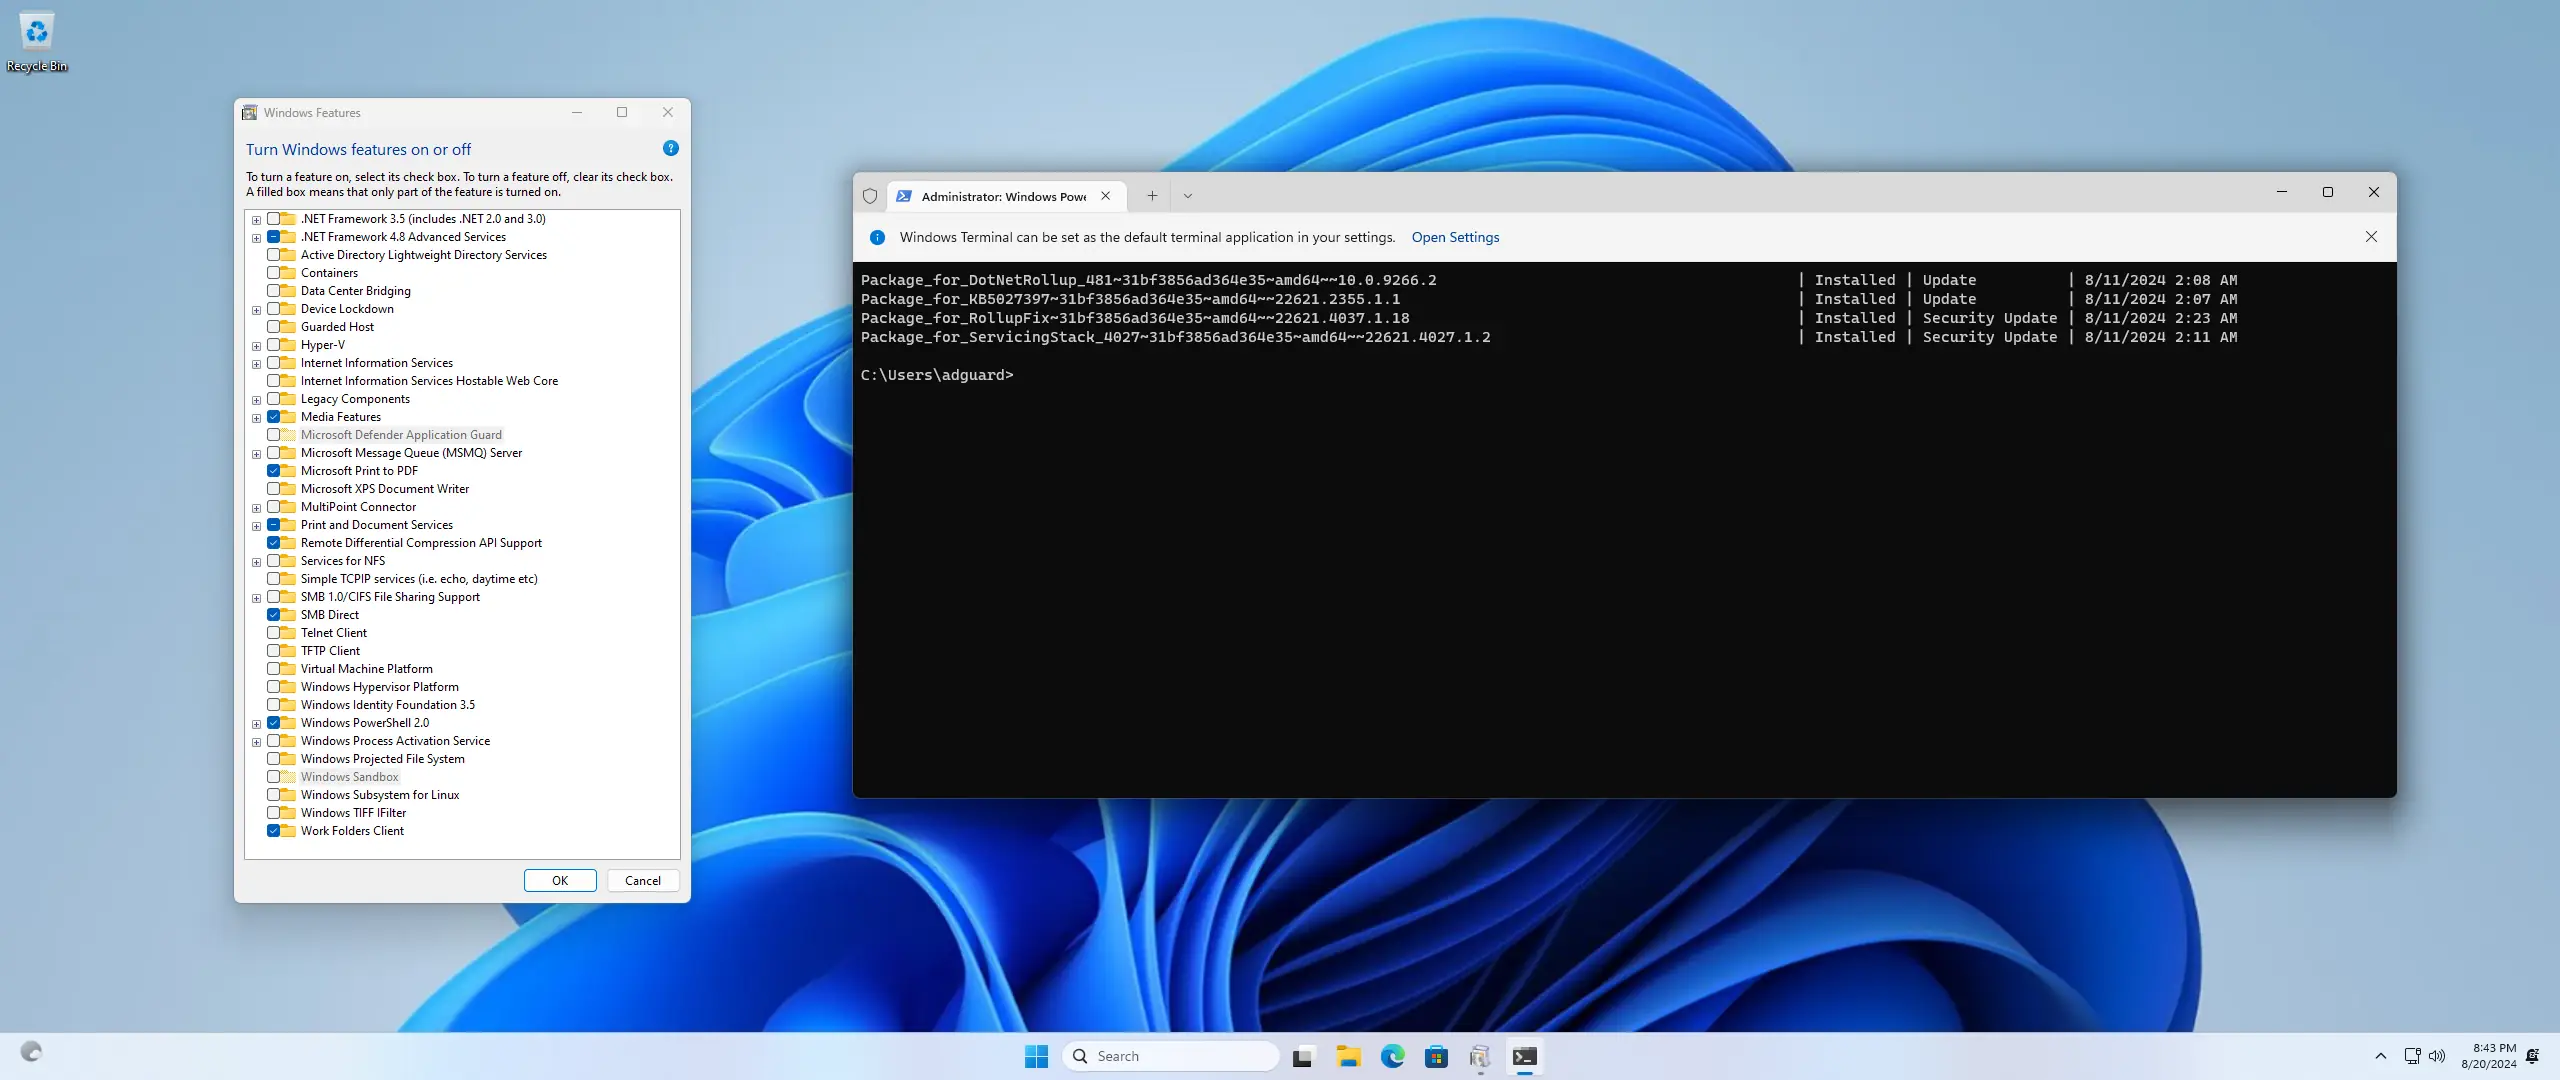Image resolution: width=2560 pixels, height=1080 pixels.
Task: Click OK in the Windows Features dialog
Action: [x=559, y=880]
